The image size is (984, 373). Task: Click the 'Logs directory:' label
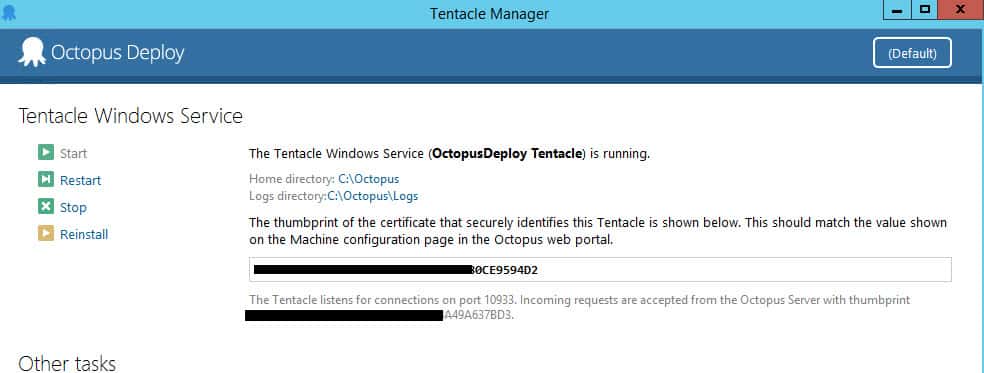point(287,196)
